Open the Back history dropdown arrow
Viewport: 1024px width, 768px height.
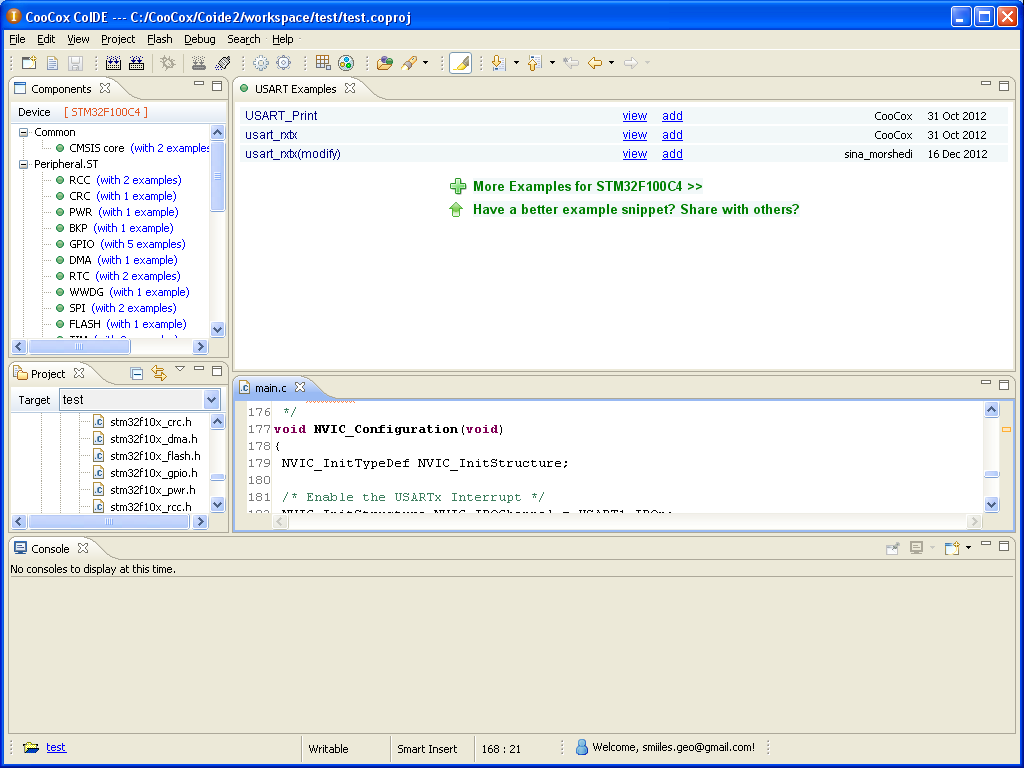[x=611, y=63]
